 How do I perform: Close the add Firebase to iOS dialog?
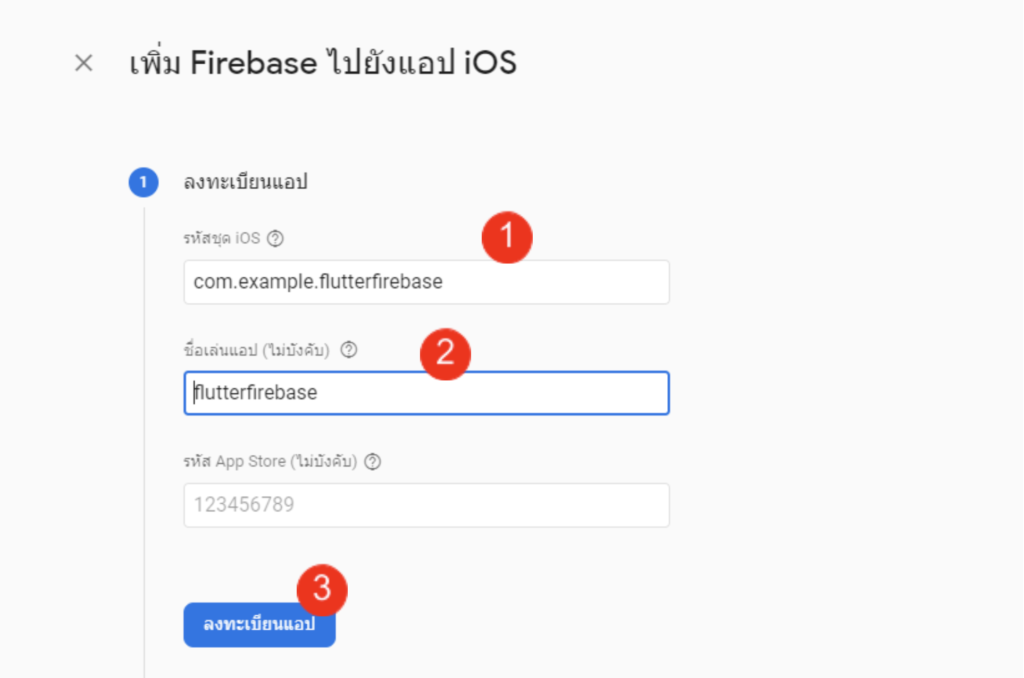[x=84, y=63]
